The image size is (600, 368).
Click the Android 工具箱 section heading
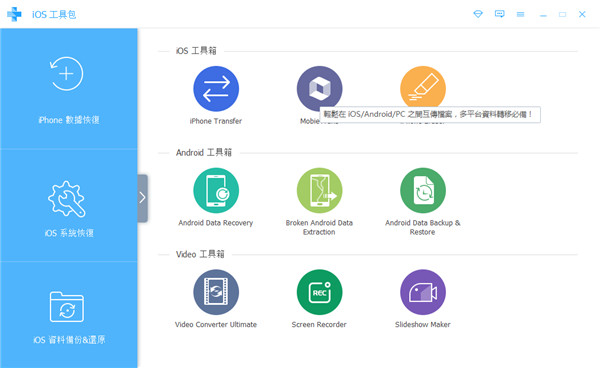pos(204,152)
